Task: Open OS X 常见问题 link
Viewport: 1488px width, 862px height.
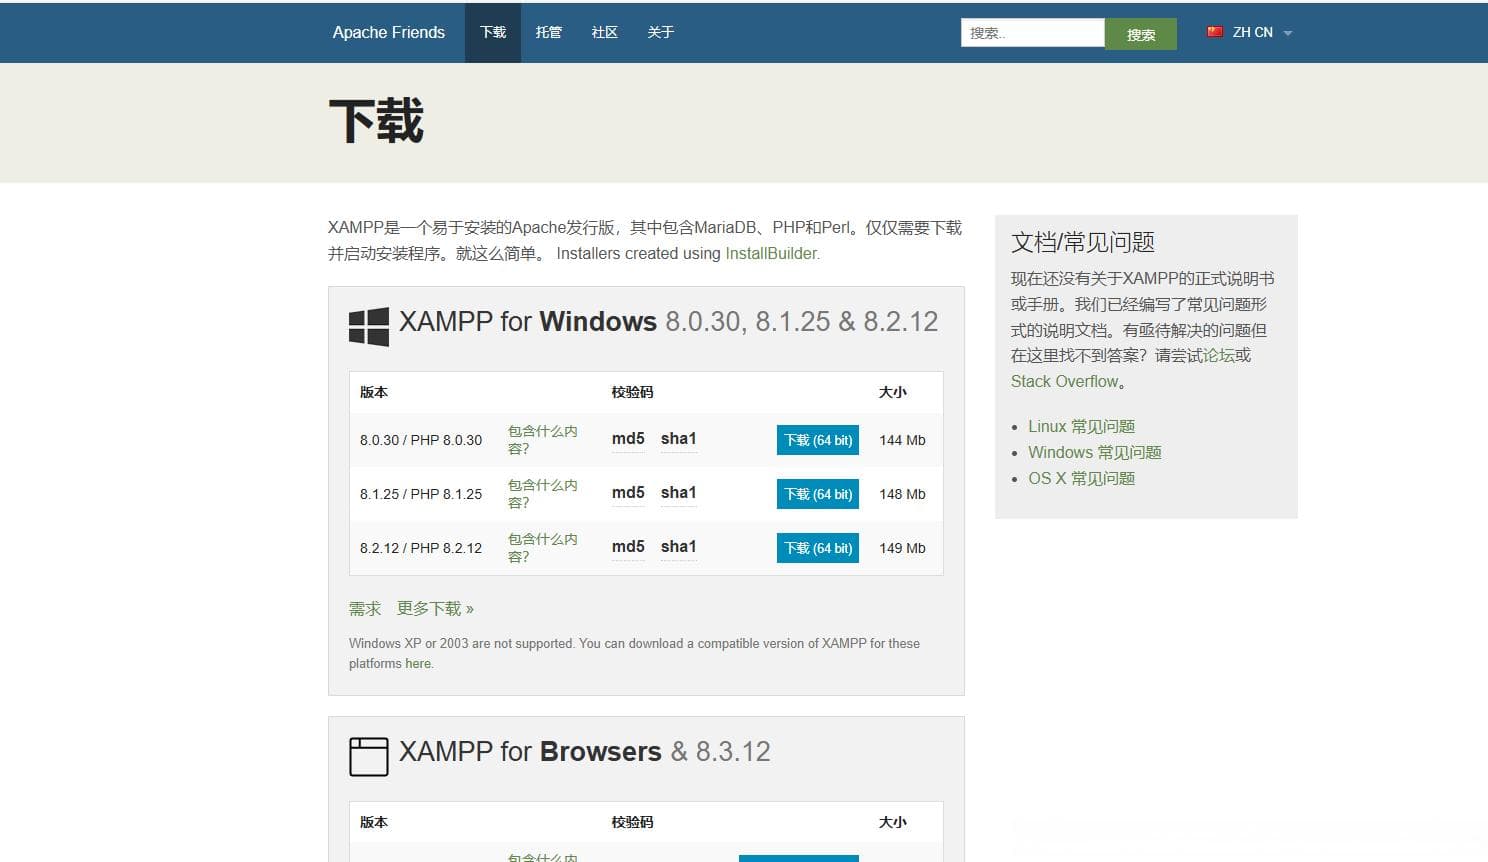Action: tap(1081, 478)
